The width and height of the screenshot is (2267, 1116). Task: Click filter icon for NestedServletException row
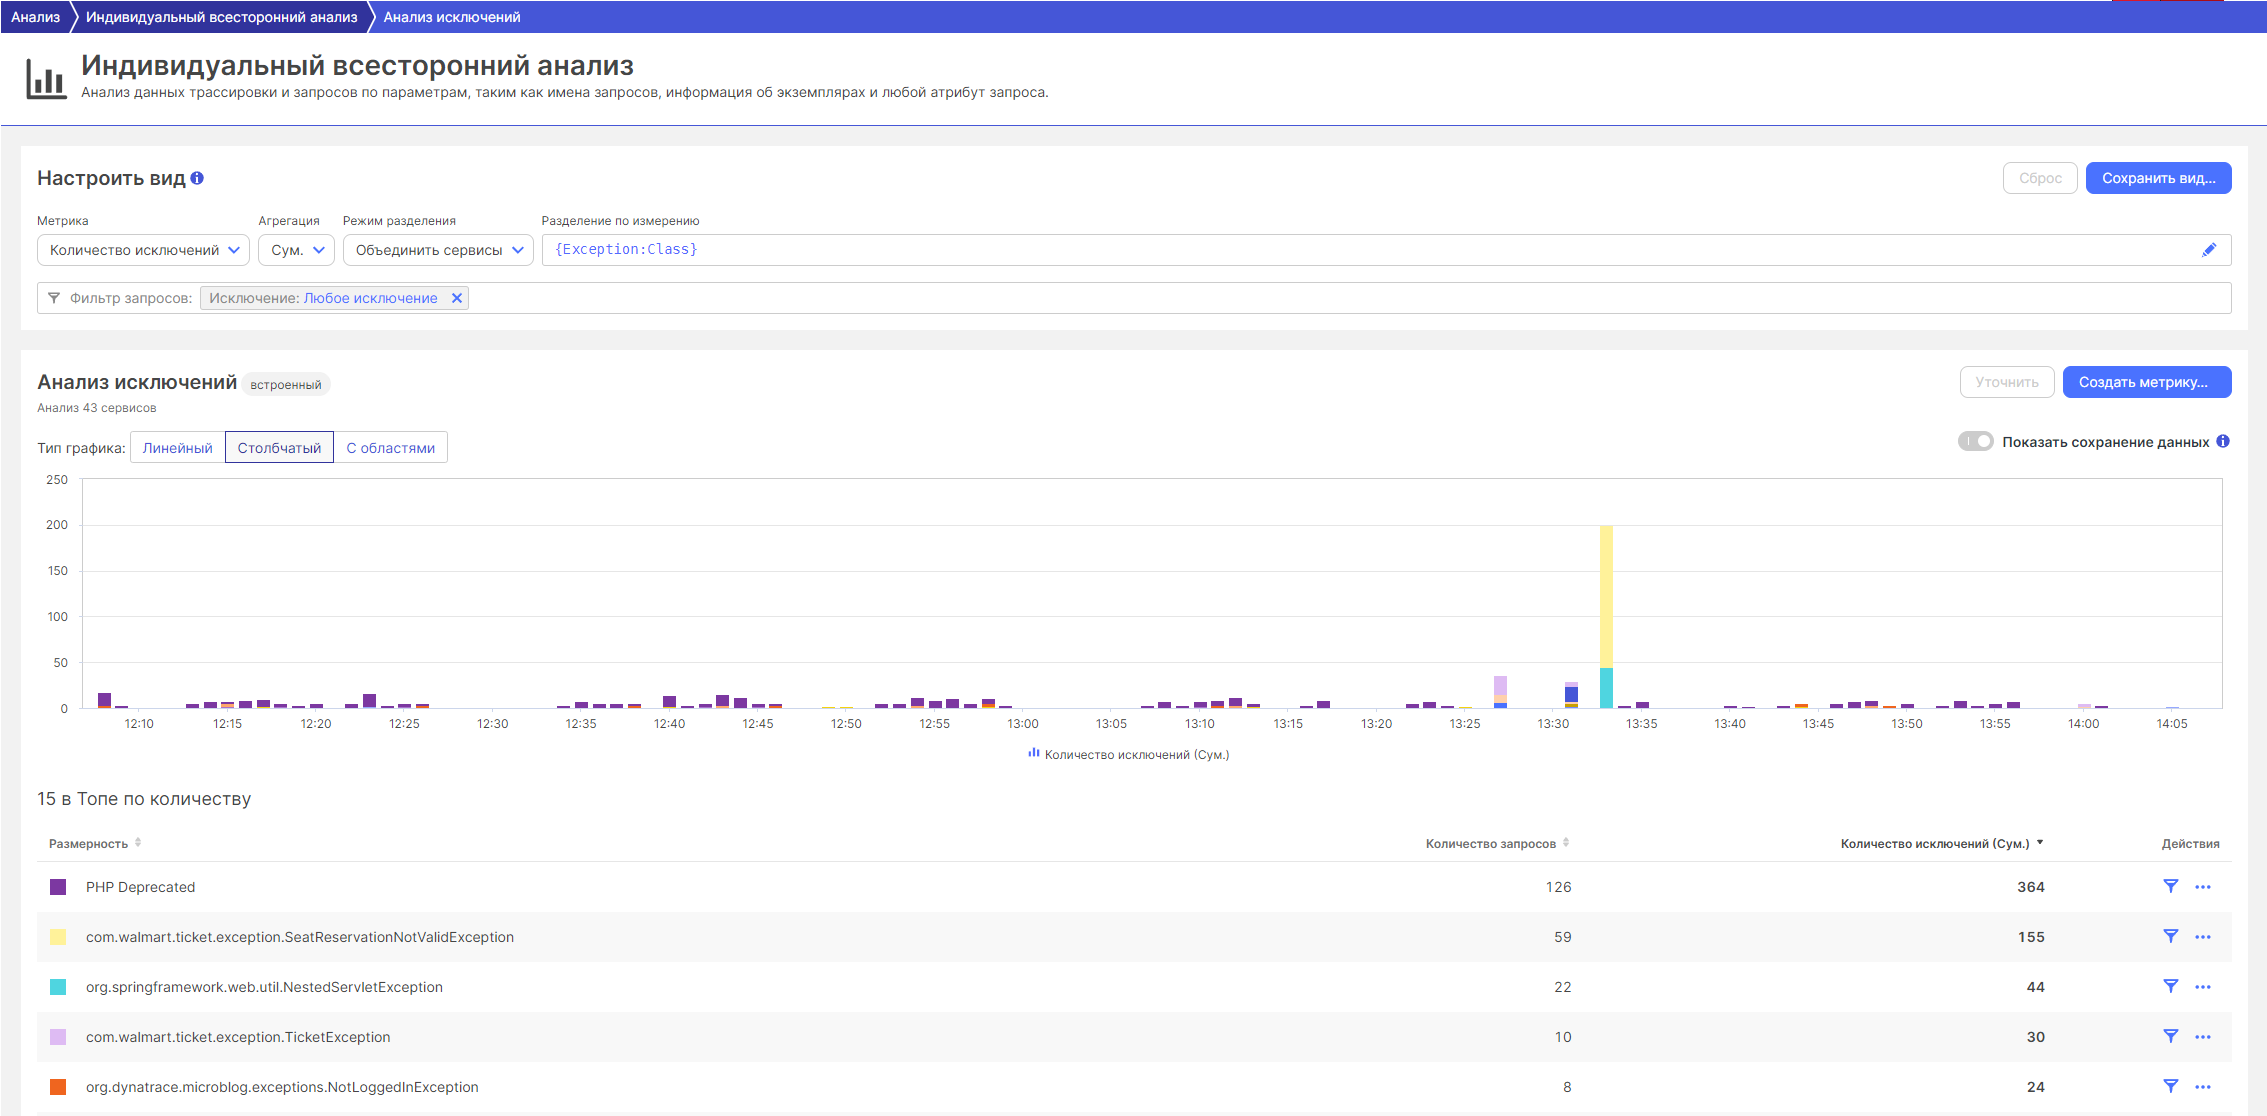tap(2170, 986)
